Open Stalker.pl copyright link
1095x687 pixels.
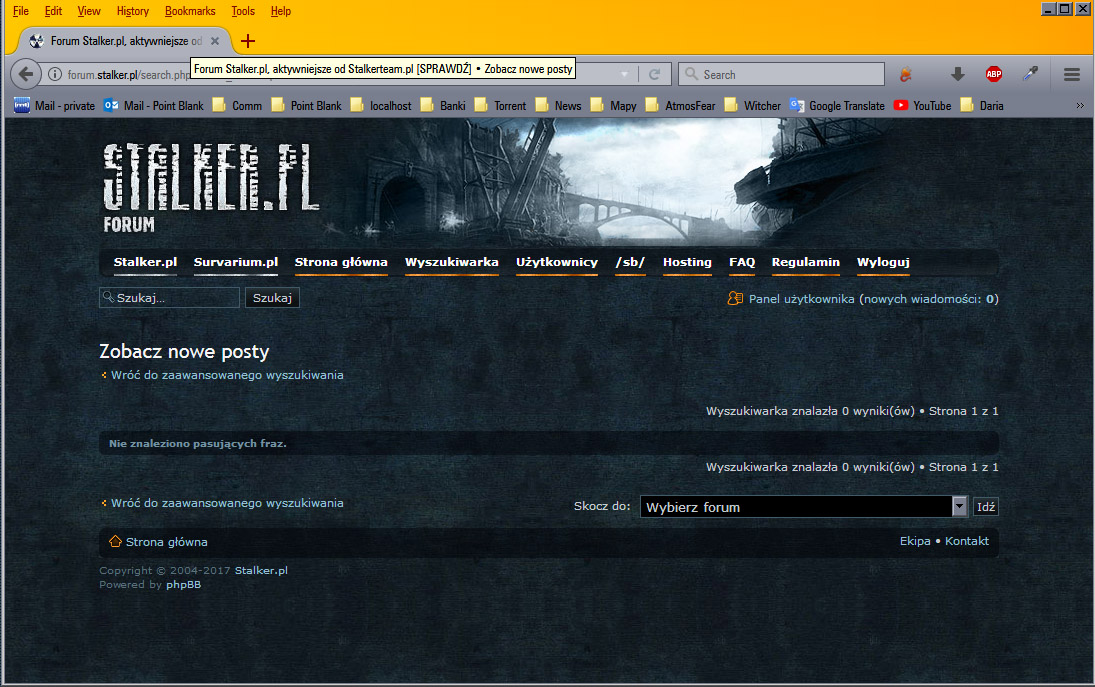click(x=261, y=570)
